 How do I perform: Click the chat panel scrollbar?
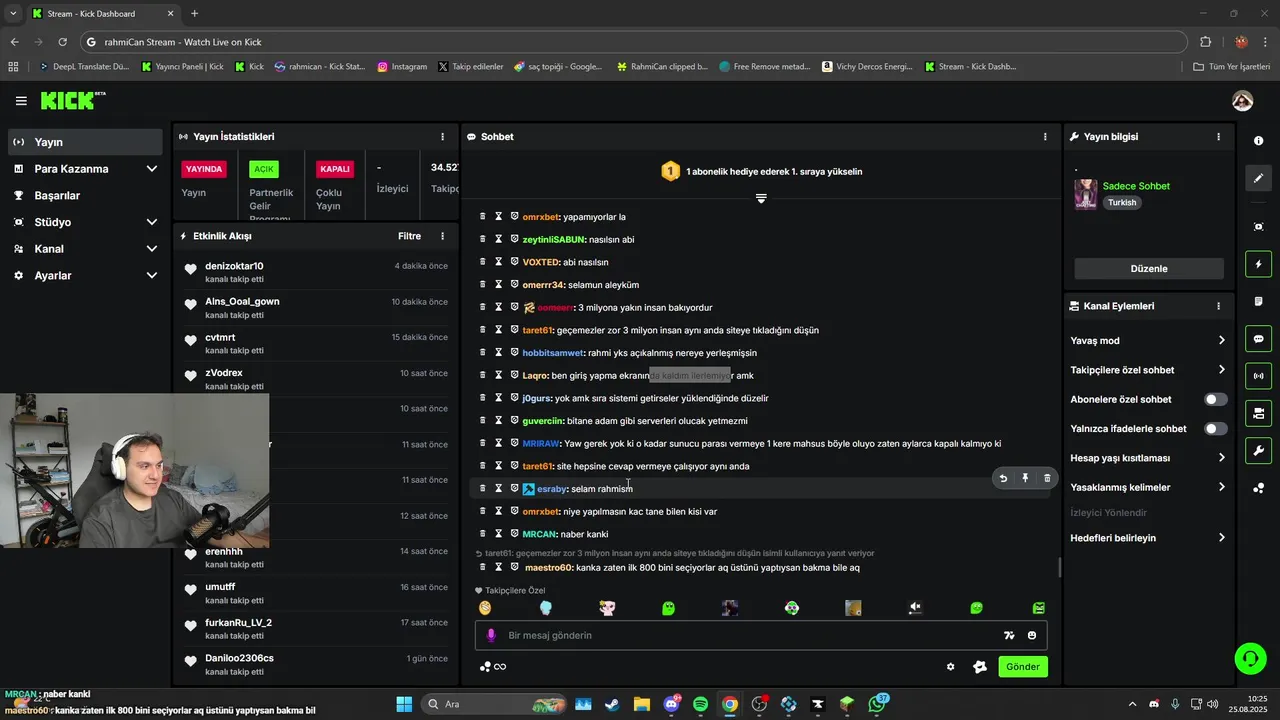(1059, 566)
